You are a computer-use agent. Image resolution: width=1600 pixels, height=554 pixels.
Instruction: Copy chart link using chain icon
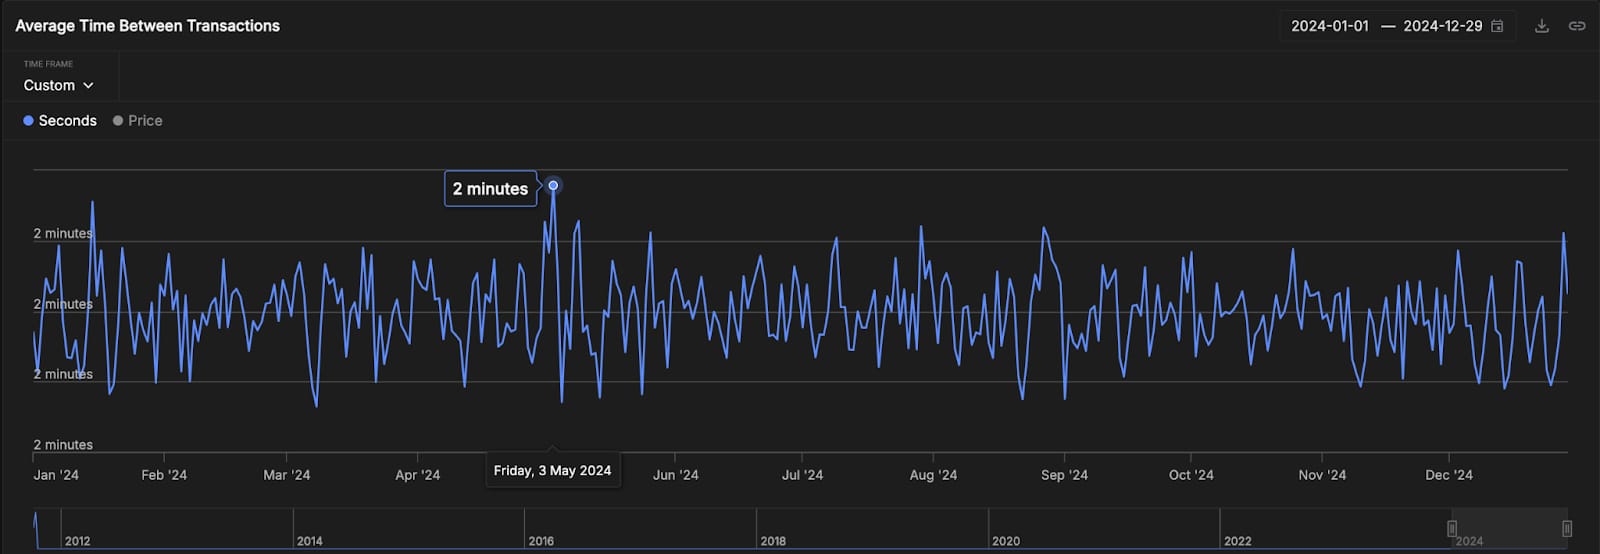tap(1577, 26)
